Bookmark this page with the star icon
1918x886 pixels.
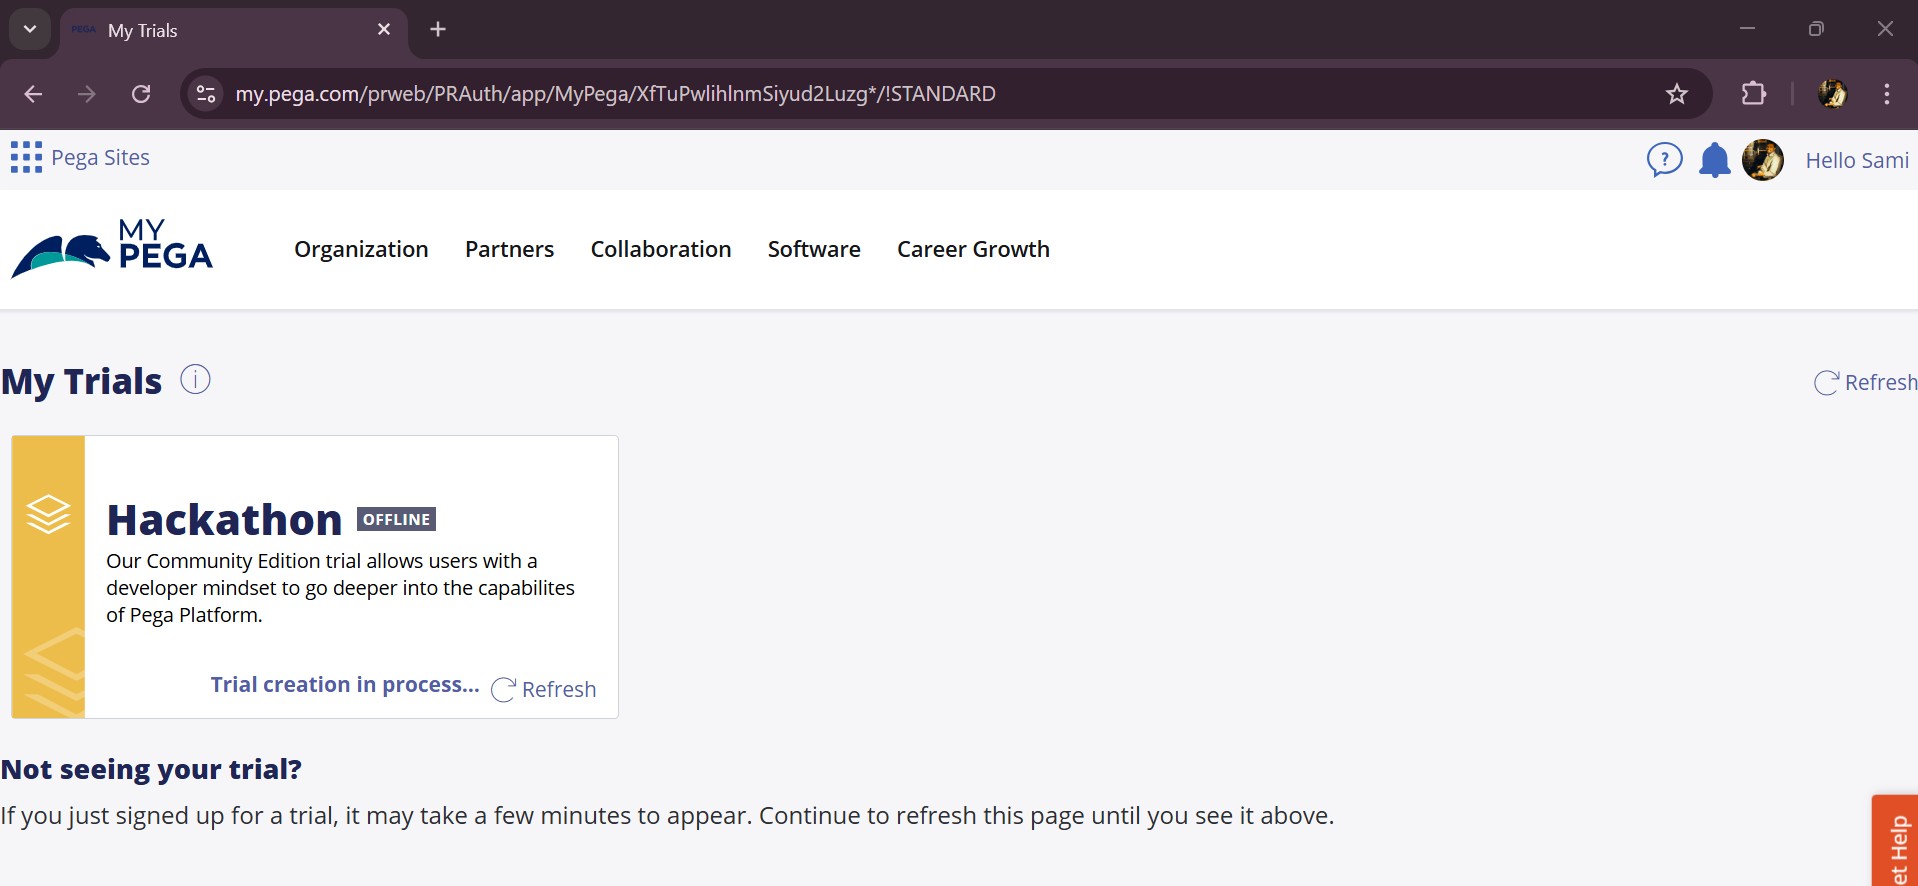[x=1677, y=94]
